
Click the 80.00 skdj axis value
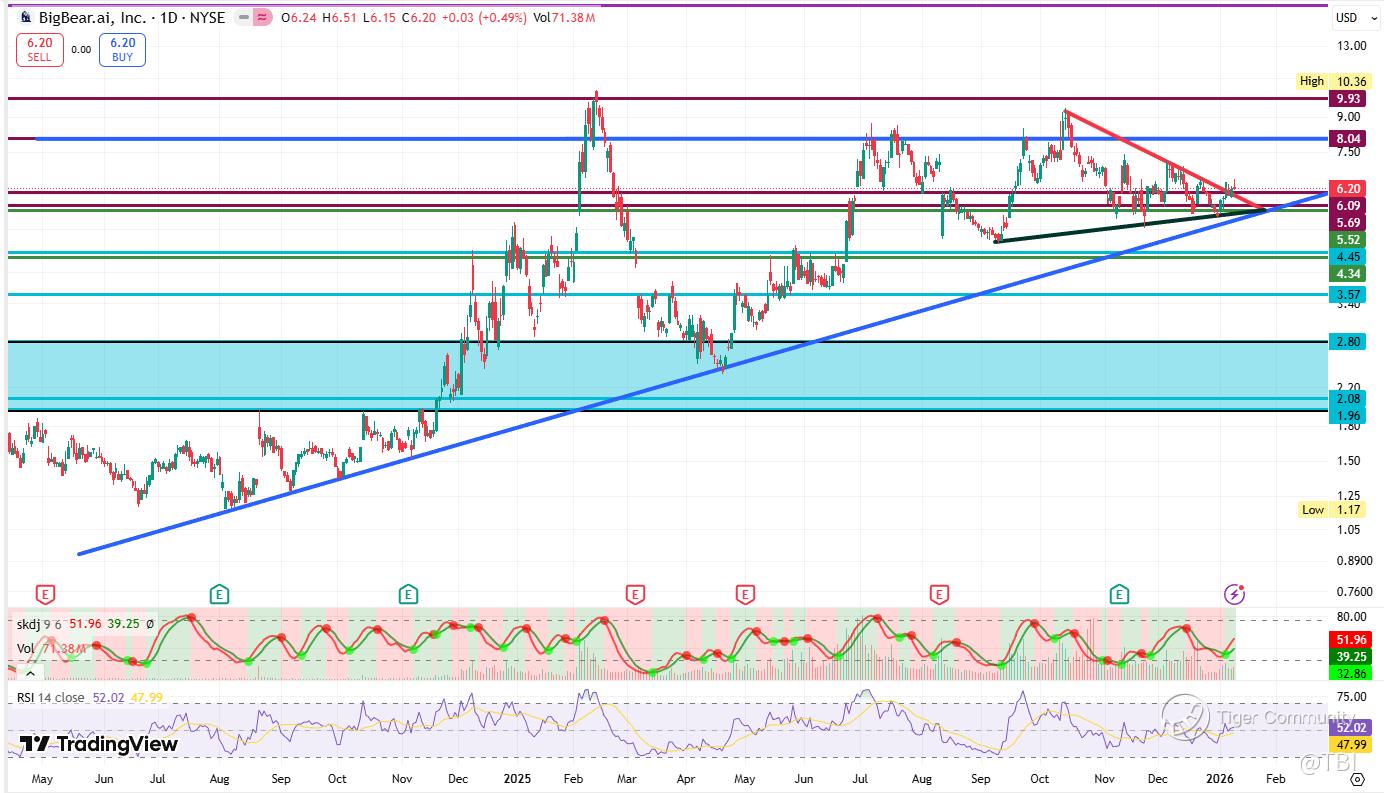click(x=1351, y=617)
